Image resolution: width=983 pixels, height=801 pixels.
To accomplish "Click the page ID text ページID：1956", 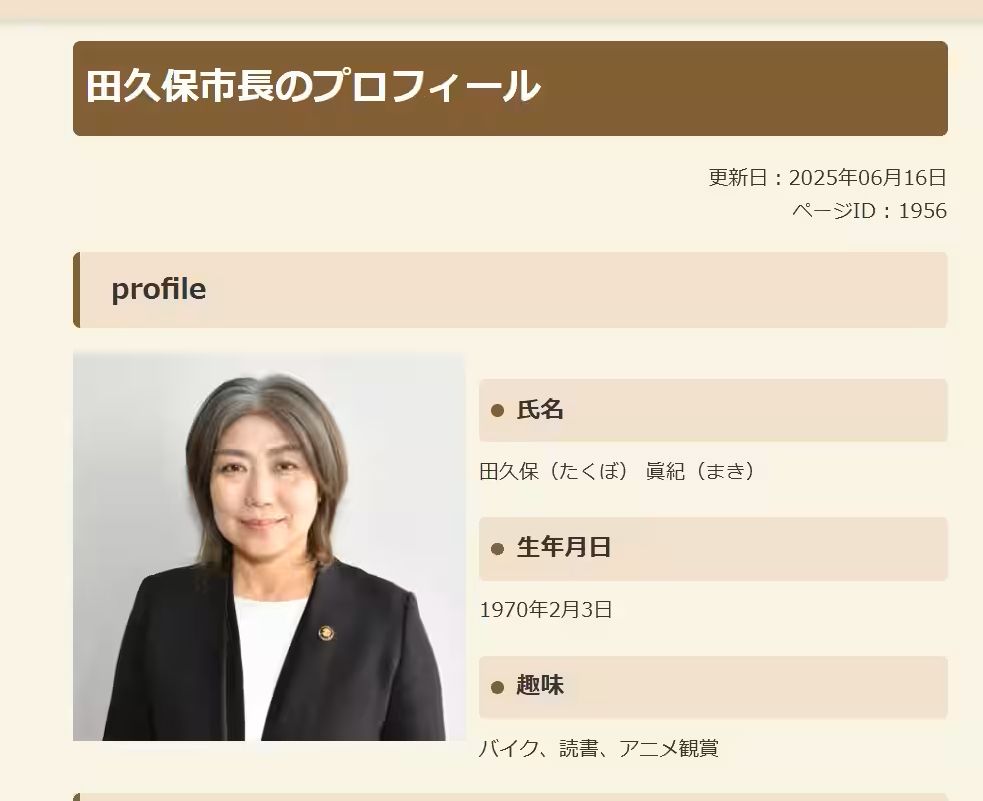I will tap(869, 211).
